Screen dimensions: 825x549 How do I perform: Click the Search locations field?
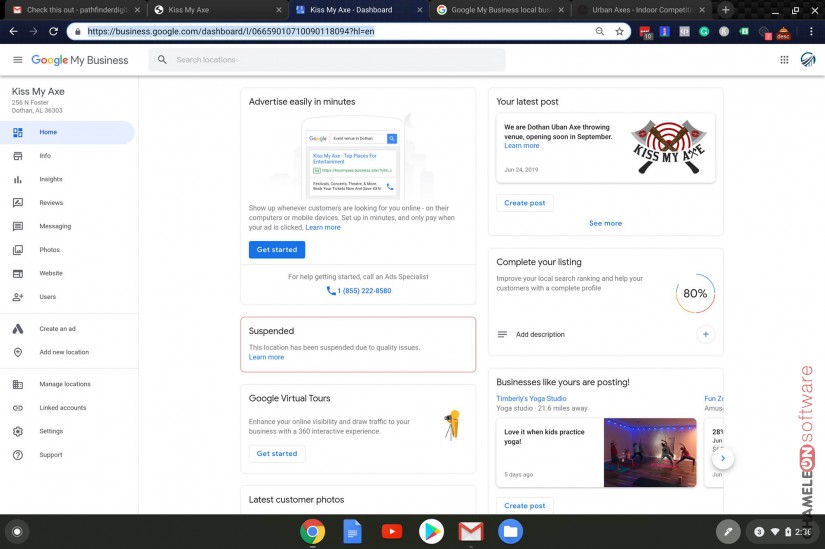click(327, 60)
